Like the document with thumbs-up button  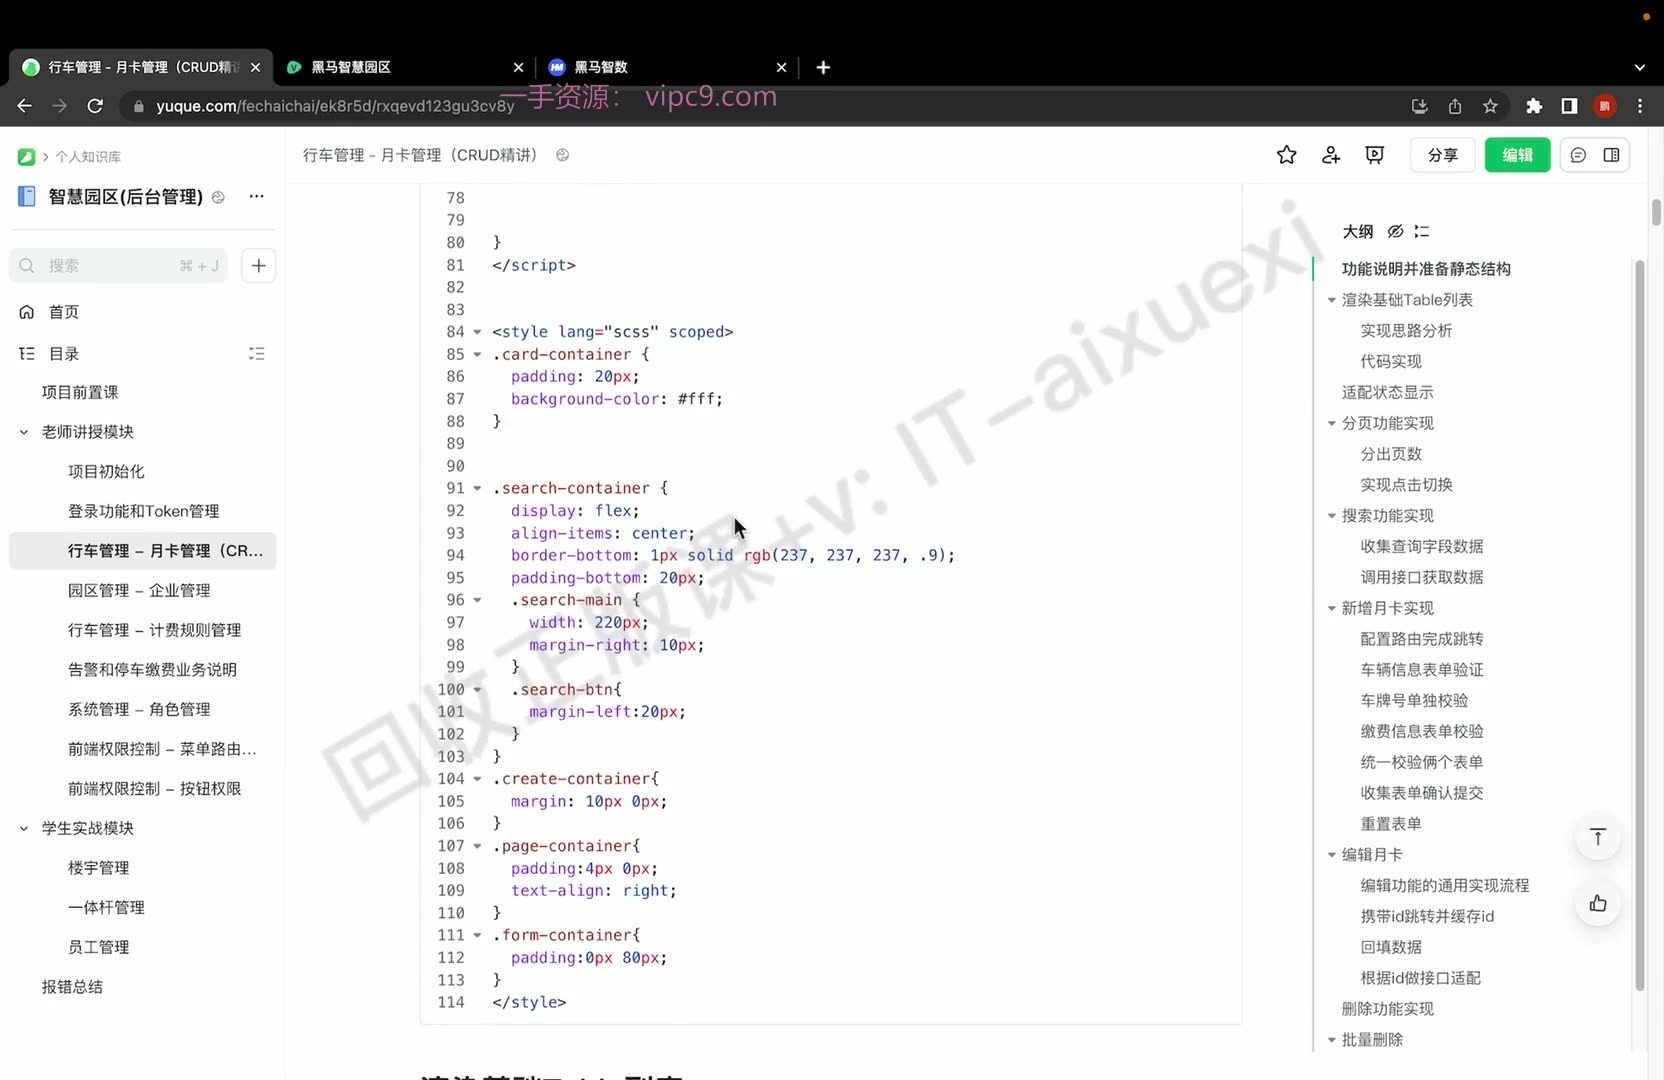1598,904
